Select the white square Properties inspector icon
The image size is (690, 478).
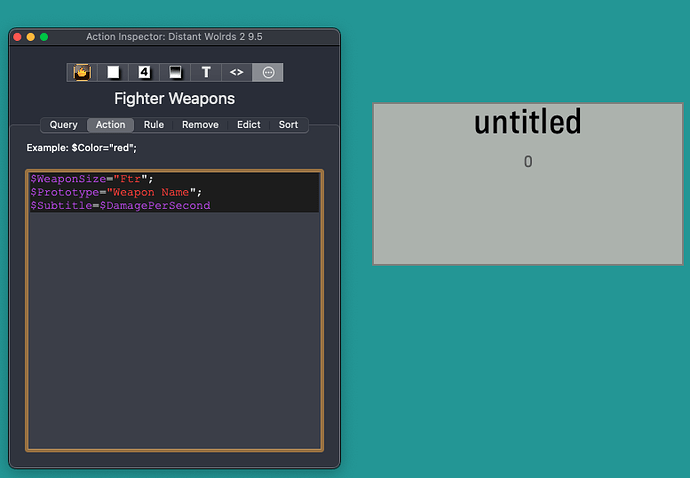pyautogui.click(x=113, y=72)
